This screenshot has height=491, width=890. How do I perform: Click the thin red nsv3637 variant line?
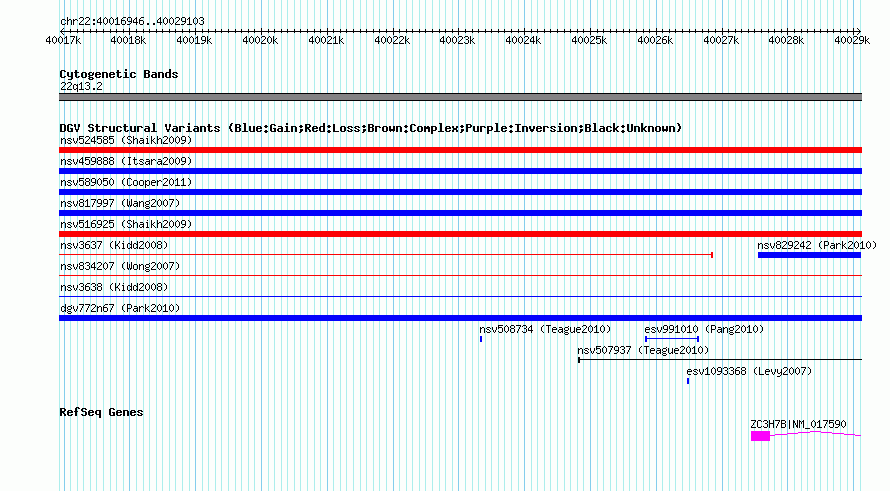point(386,255)
